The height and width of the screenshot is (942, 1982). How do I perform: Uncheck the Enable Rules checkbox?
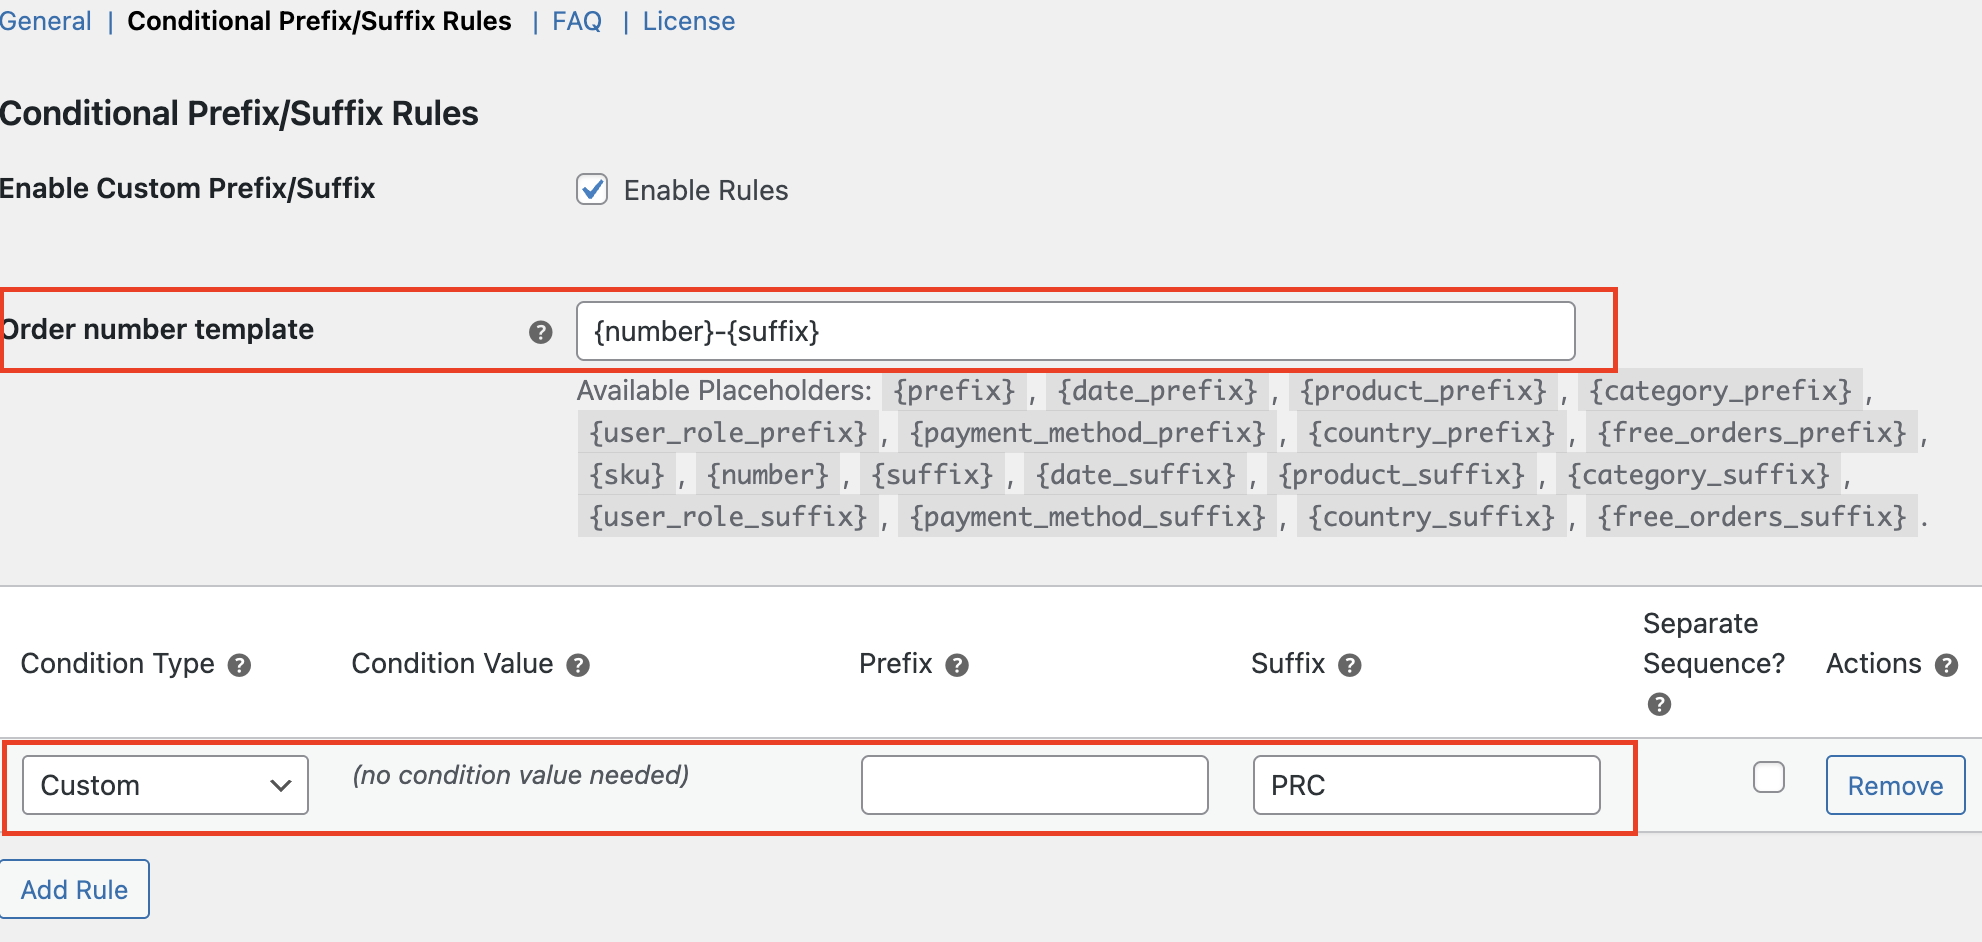[x=591, y=189]
